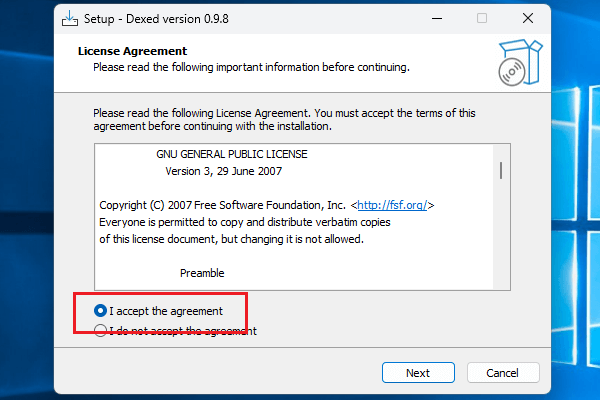Screen dimensions: 600x400
Task: Click the "Preamble" heading in license text
Action: pos(202,273)
